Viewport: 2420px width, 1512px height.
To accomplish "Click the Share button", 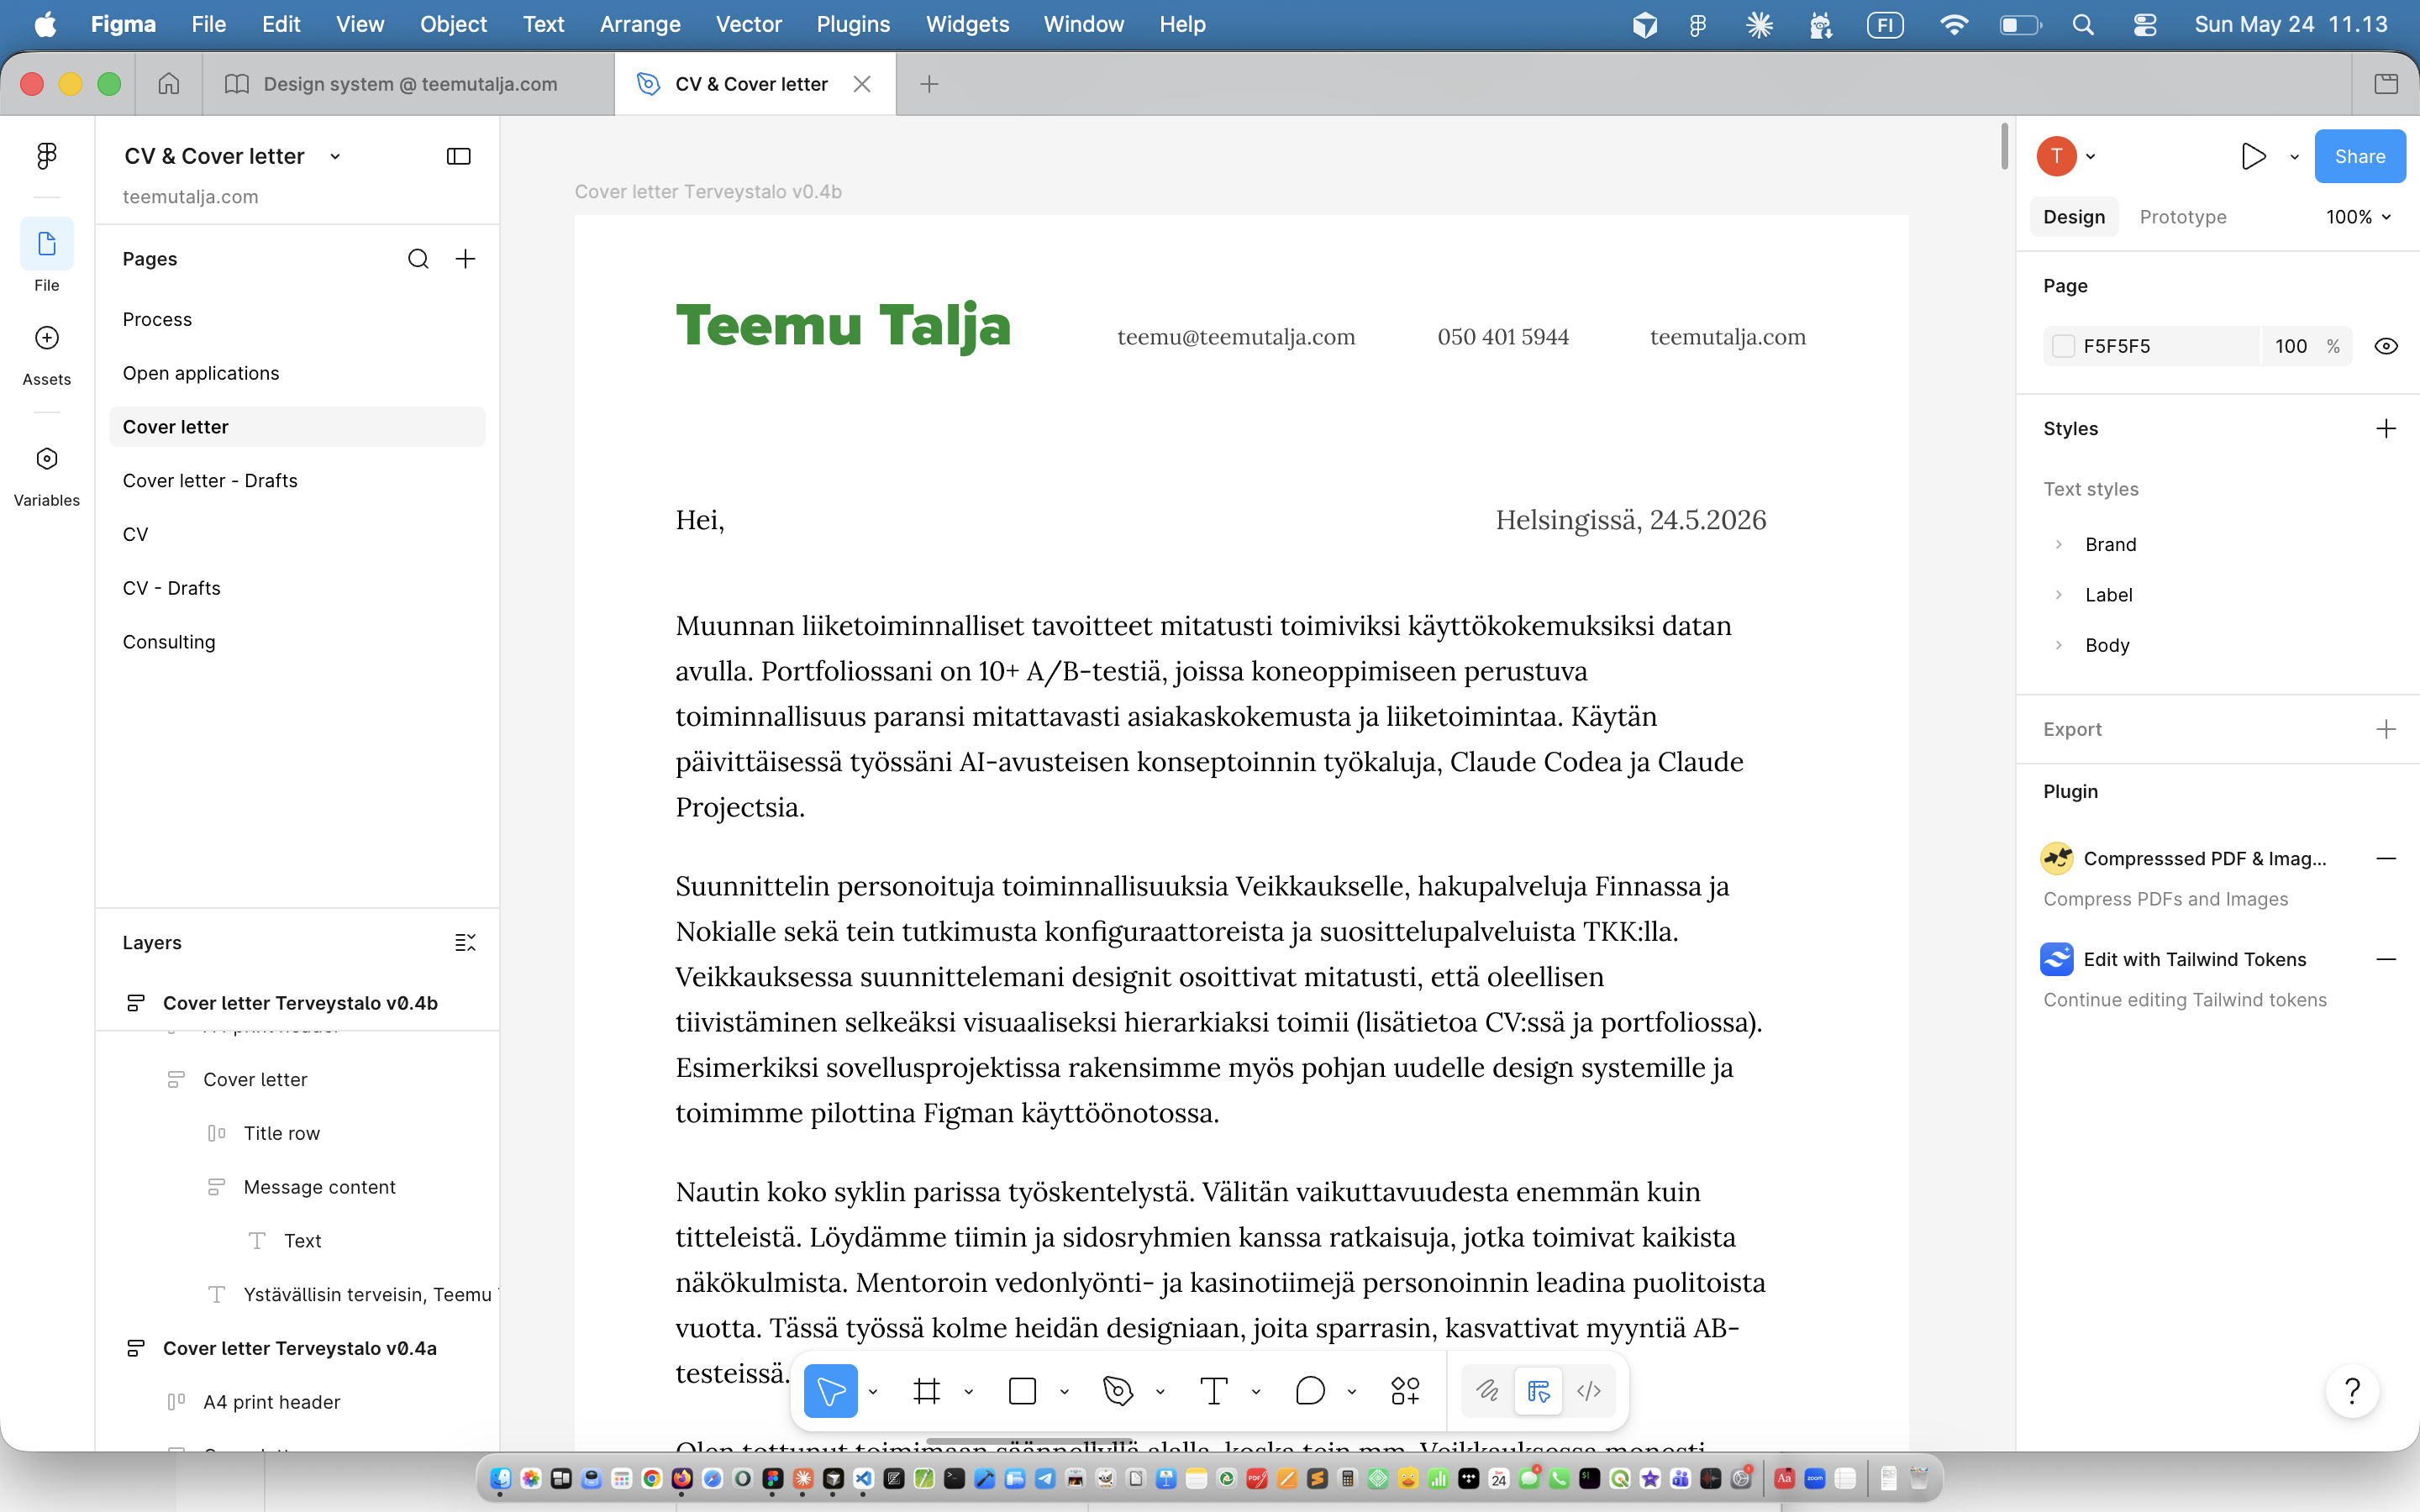I will 2359,156.
